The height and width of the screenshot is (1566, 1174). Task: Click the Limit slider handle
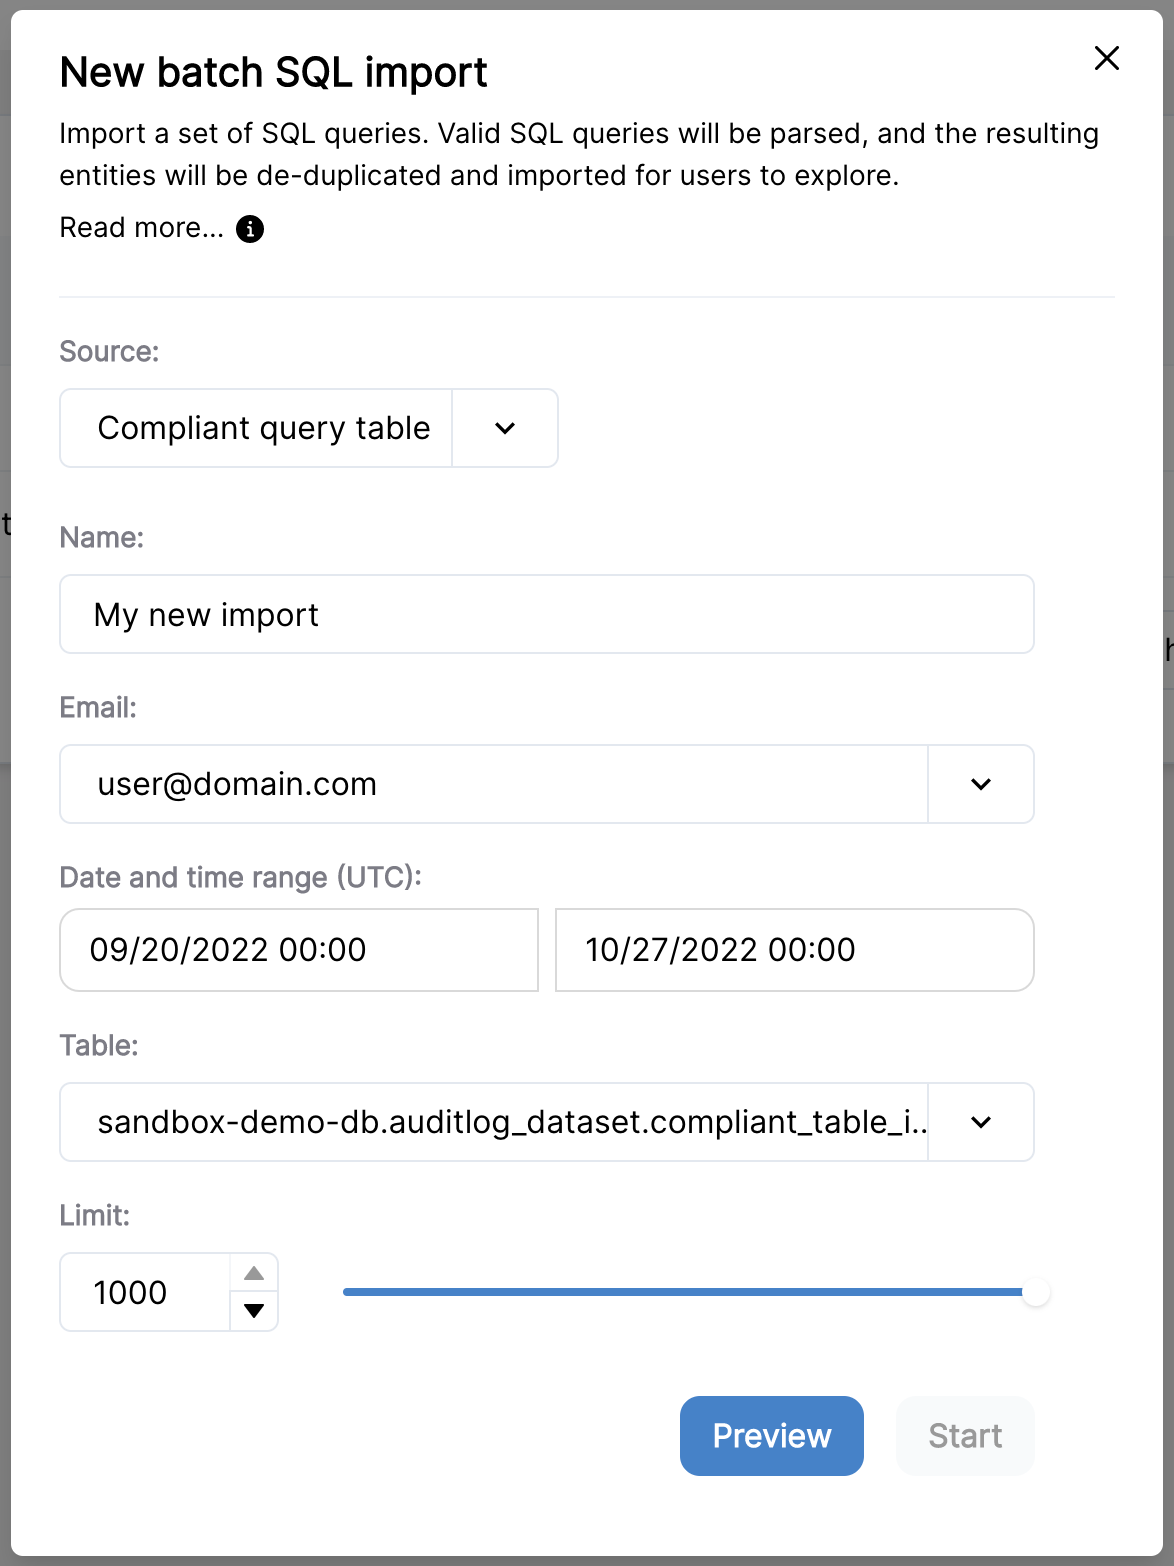(x=1036, y=1292)
